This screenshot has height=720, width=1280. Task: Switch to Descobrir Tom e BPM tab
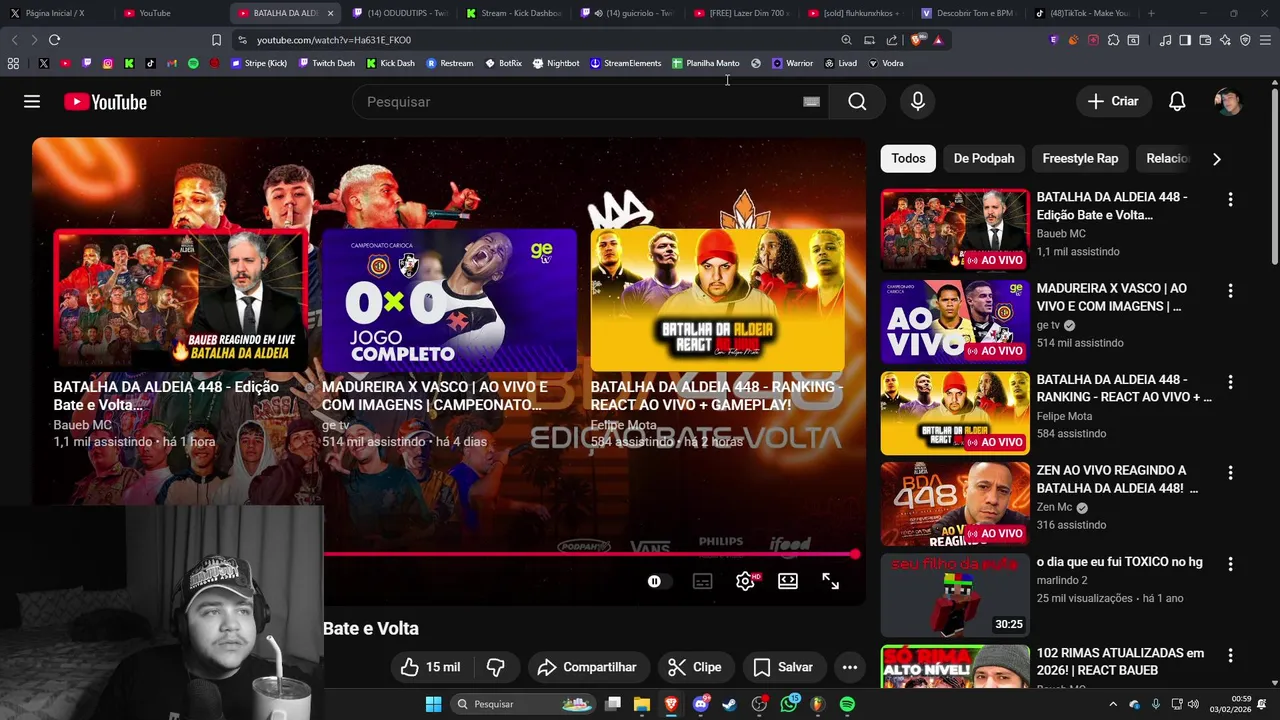[968, 13]
